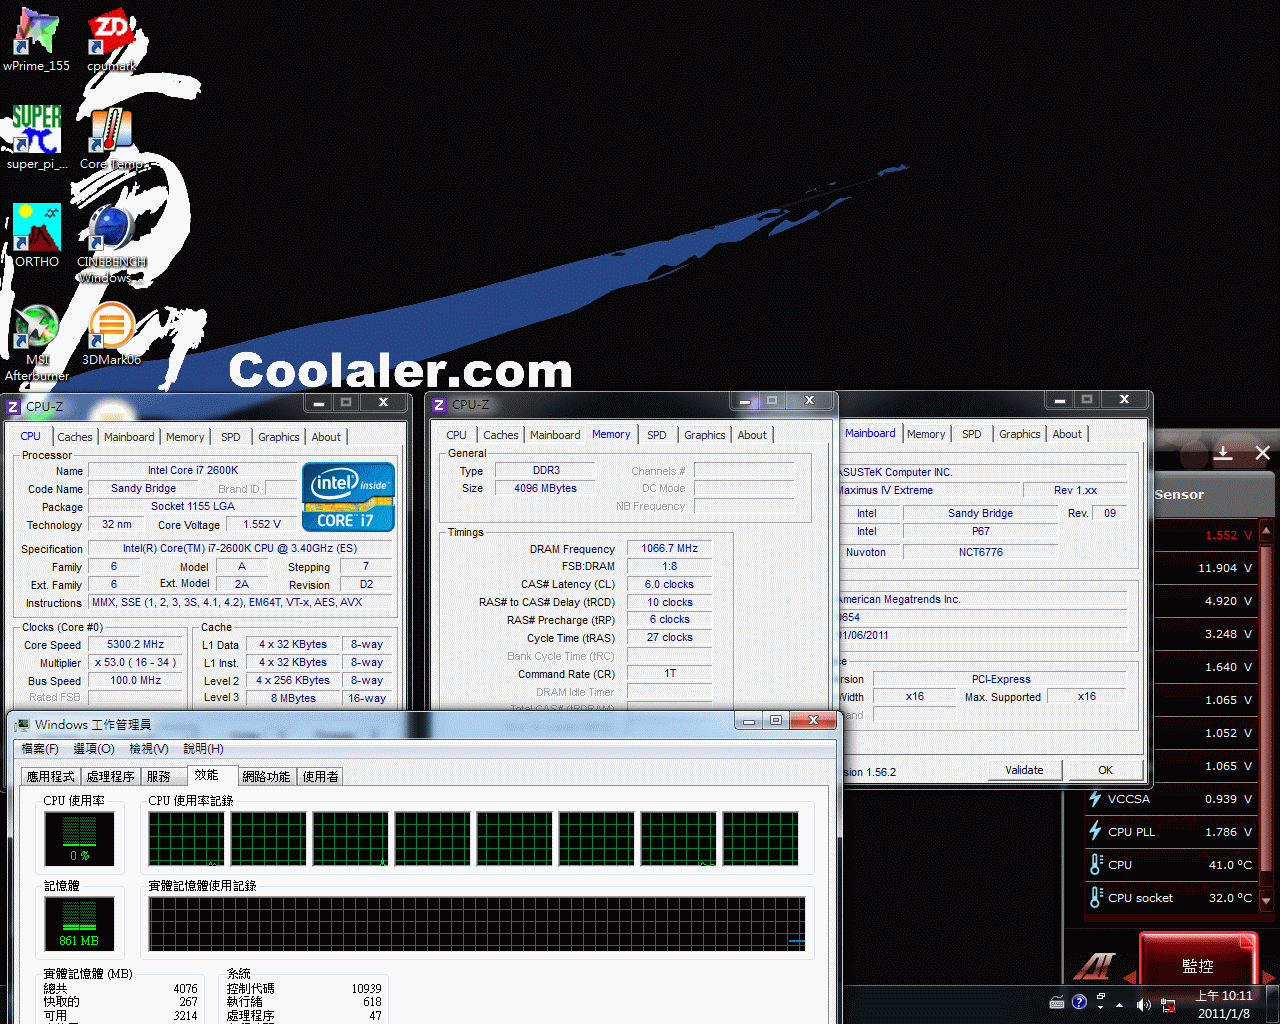
Task: Open the wPrime_155 desktop shortcut
Action: 37,40
